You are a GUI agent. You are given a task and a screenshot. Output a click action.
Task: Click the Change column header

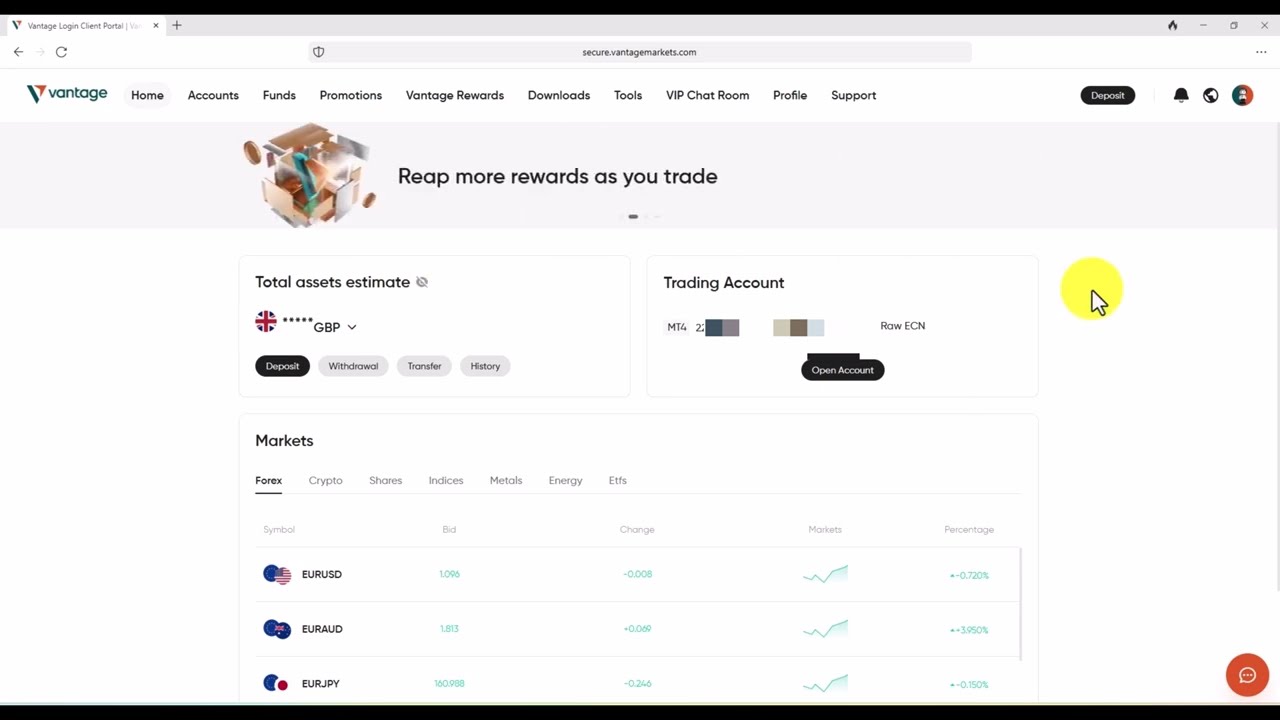click(x=637, y=530)
